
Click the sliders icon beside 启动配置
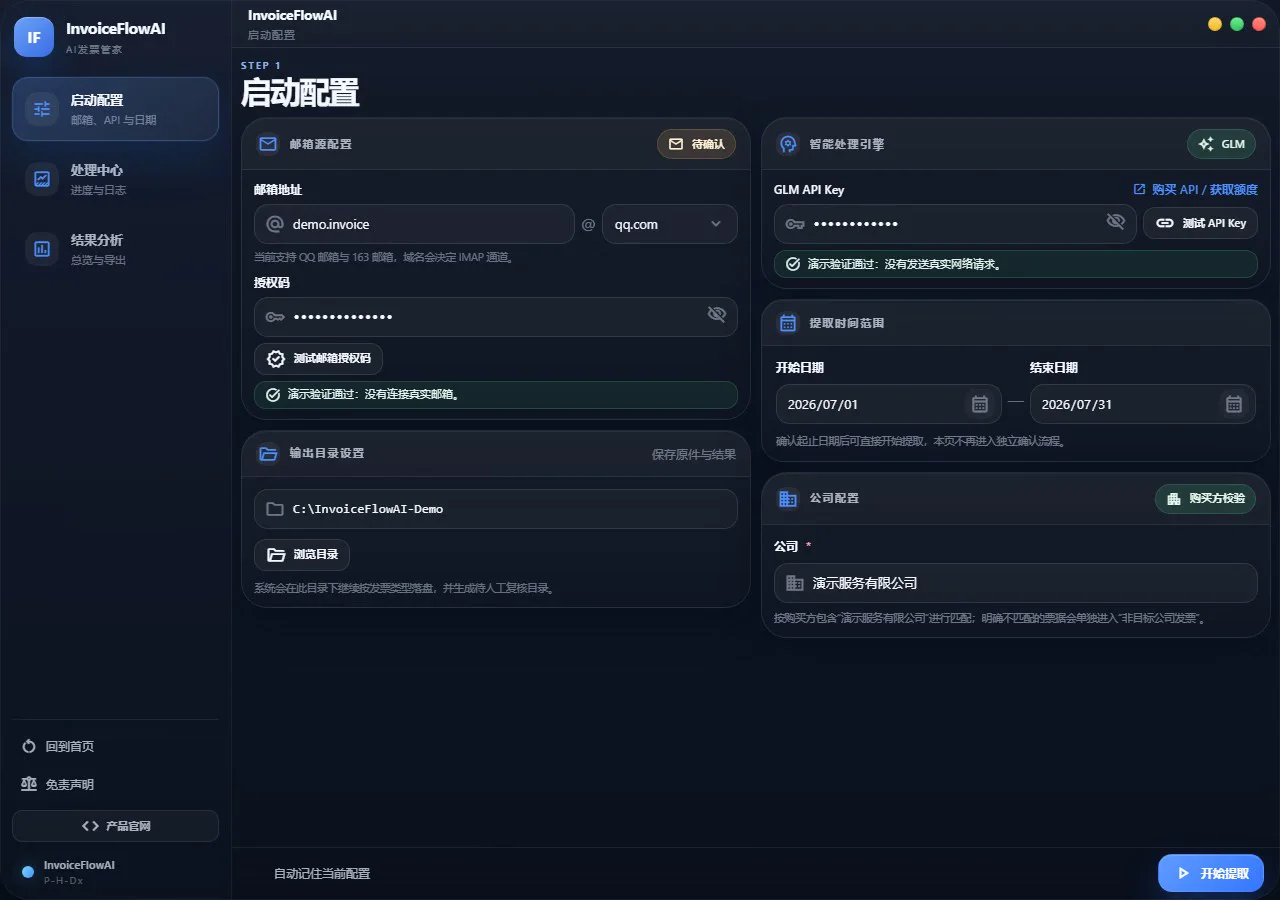pos(42,109)
